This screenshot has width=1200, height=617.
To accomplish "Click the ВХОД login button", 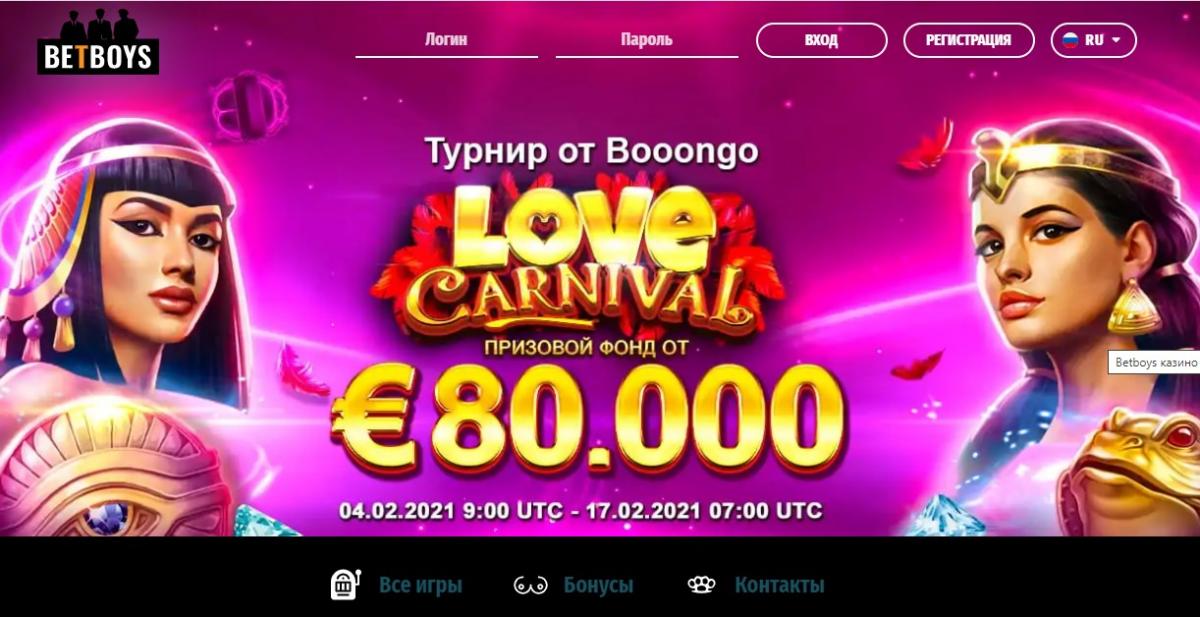I will tap(821, 40).
